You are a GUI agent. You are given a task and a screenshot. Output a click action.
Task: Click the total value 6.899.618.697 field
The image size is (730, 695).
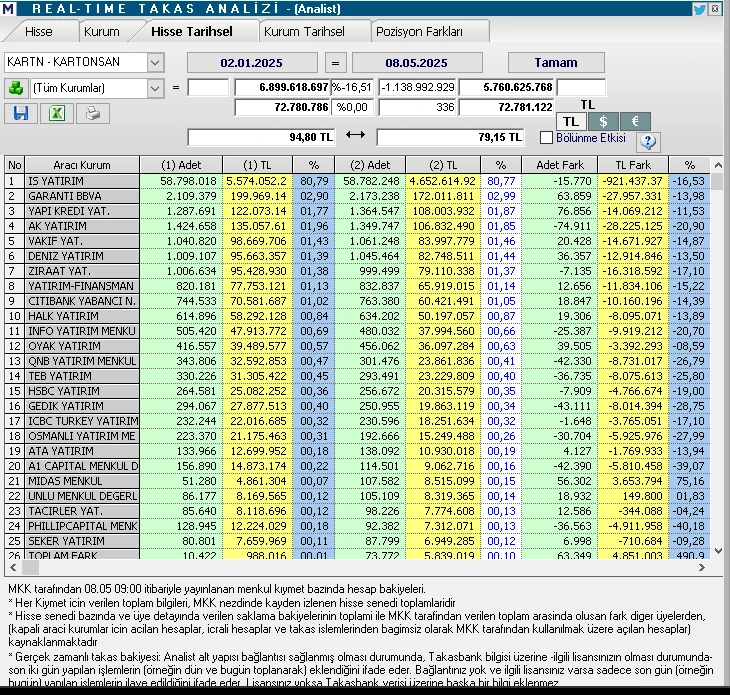pos(282,88)
